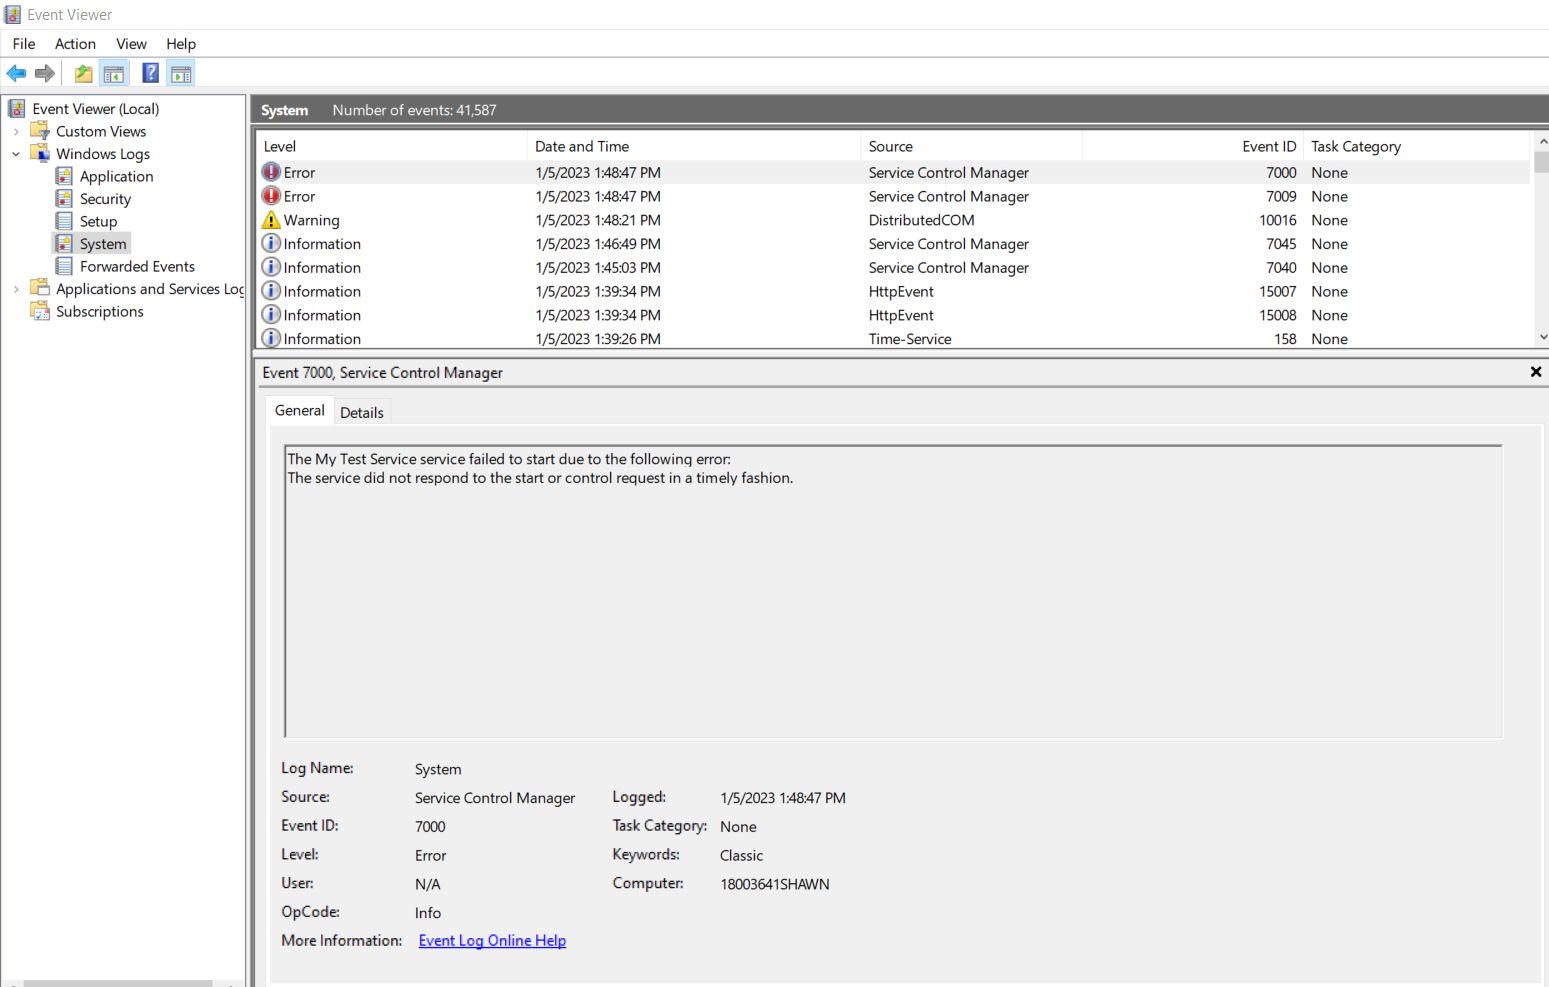Click the information icon for event 15007
The image size is (1549, 987).
coord(271,291)
